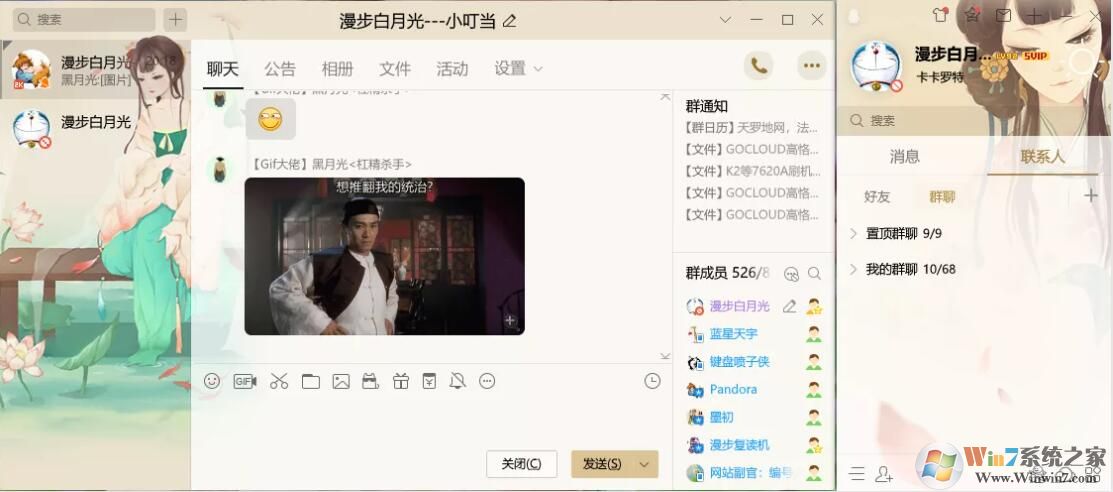Select the 好友 sub-tab
This screenshot has width=1113, height=492.
[x=877, y=197]
